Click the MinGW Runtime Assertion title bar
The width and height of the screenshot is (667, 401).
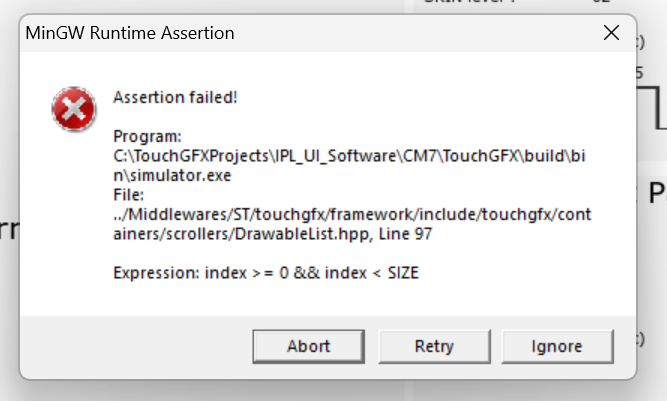[x=300, y=33]
